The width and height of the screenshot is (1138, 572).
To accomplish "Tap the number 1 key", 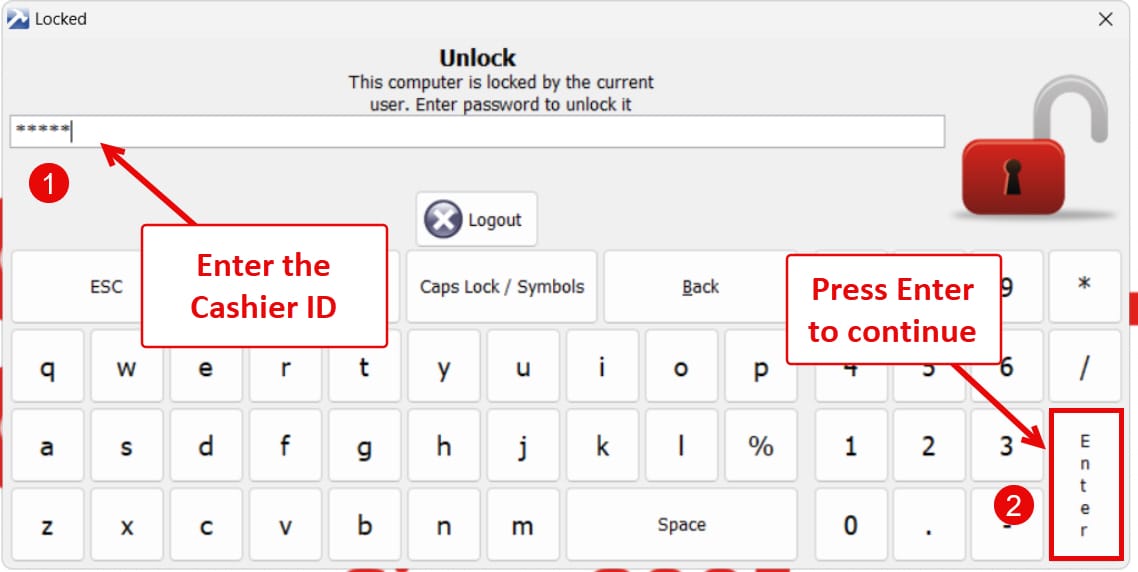I will pyautogui.click(x=849, y=446).
